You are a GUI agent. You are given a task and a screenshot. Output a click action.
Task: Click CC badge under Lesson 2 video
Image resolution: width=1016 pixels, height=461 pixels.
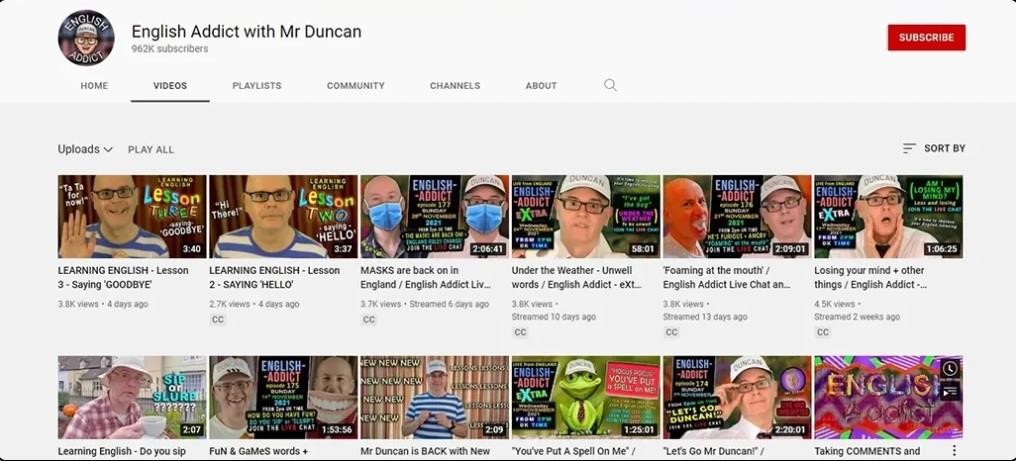click(218, 320)
